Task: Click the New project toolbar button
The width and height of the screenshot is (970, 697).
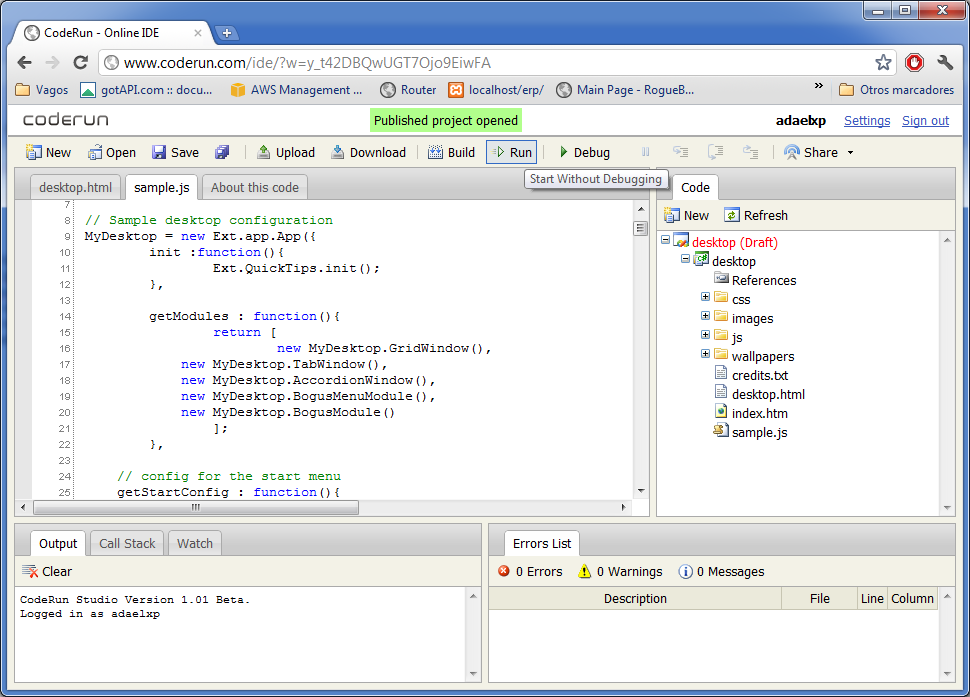Action: (x=48, y=152)
